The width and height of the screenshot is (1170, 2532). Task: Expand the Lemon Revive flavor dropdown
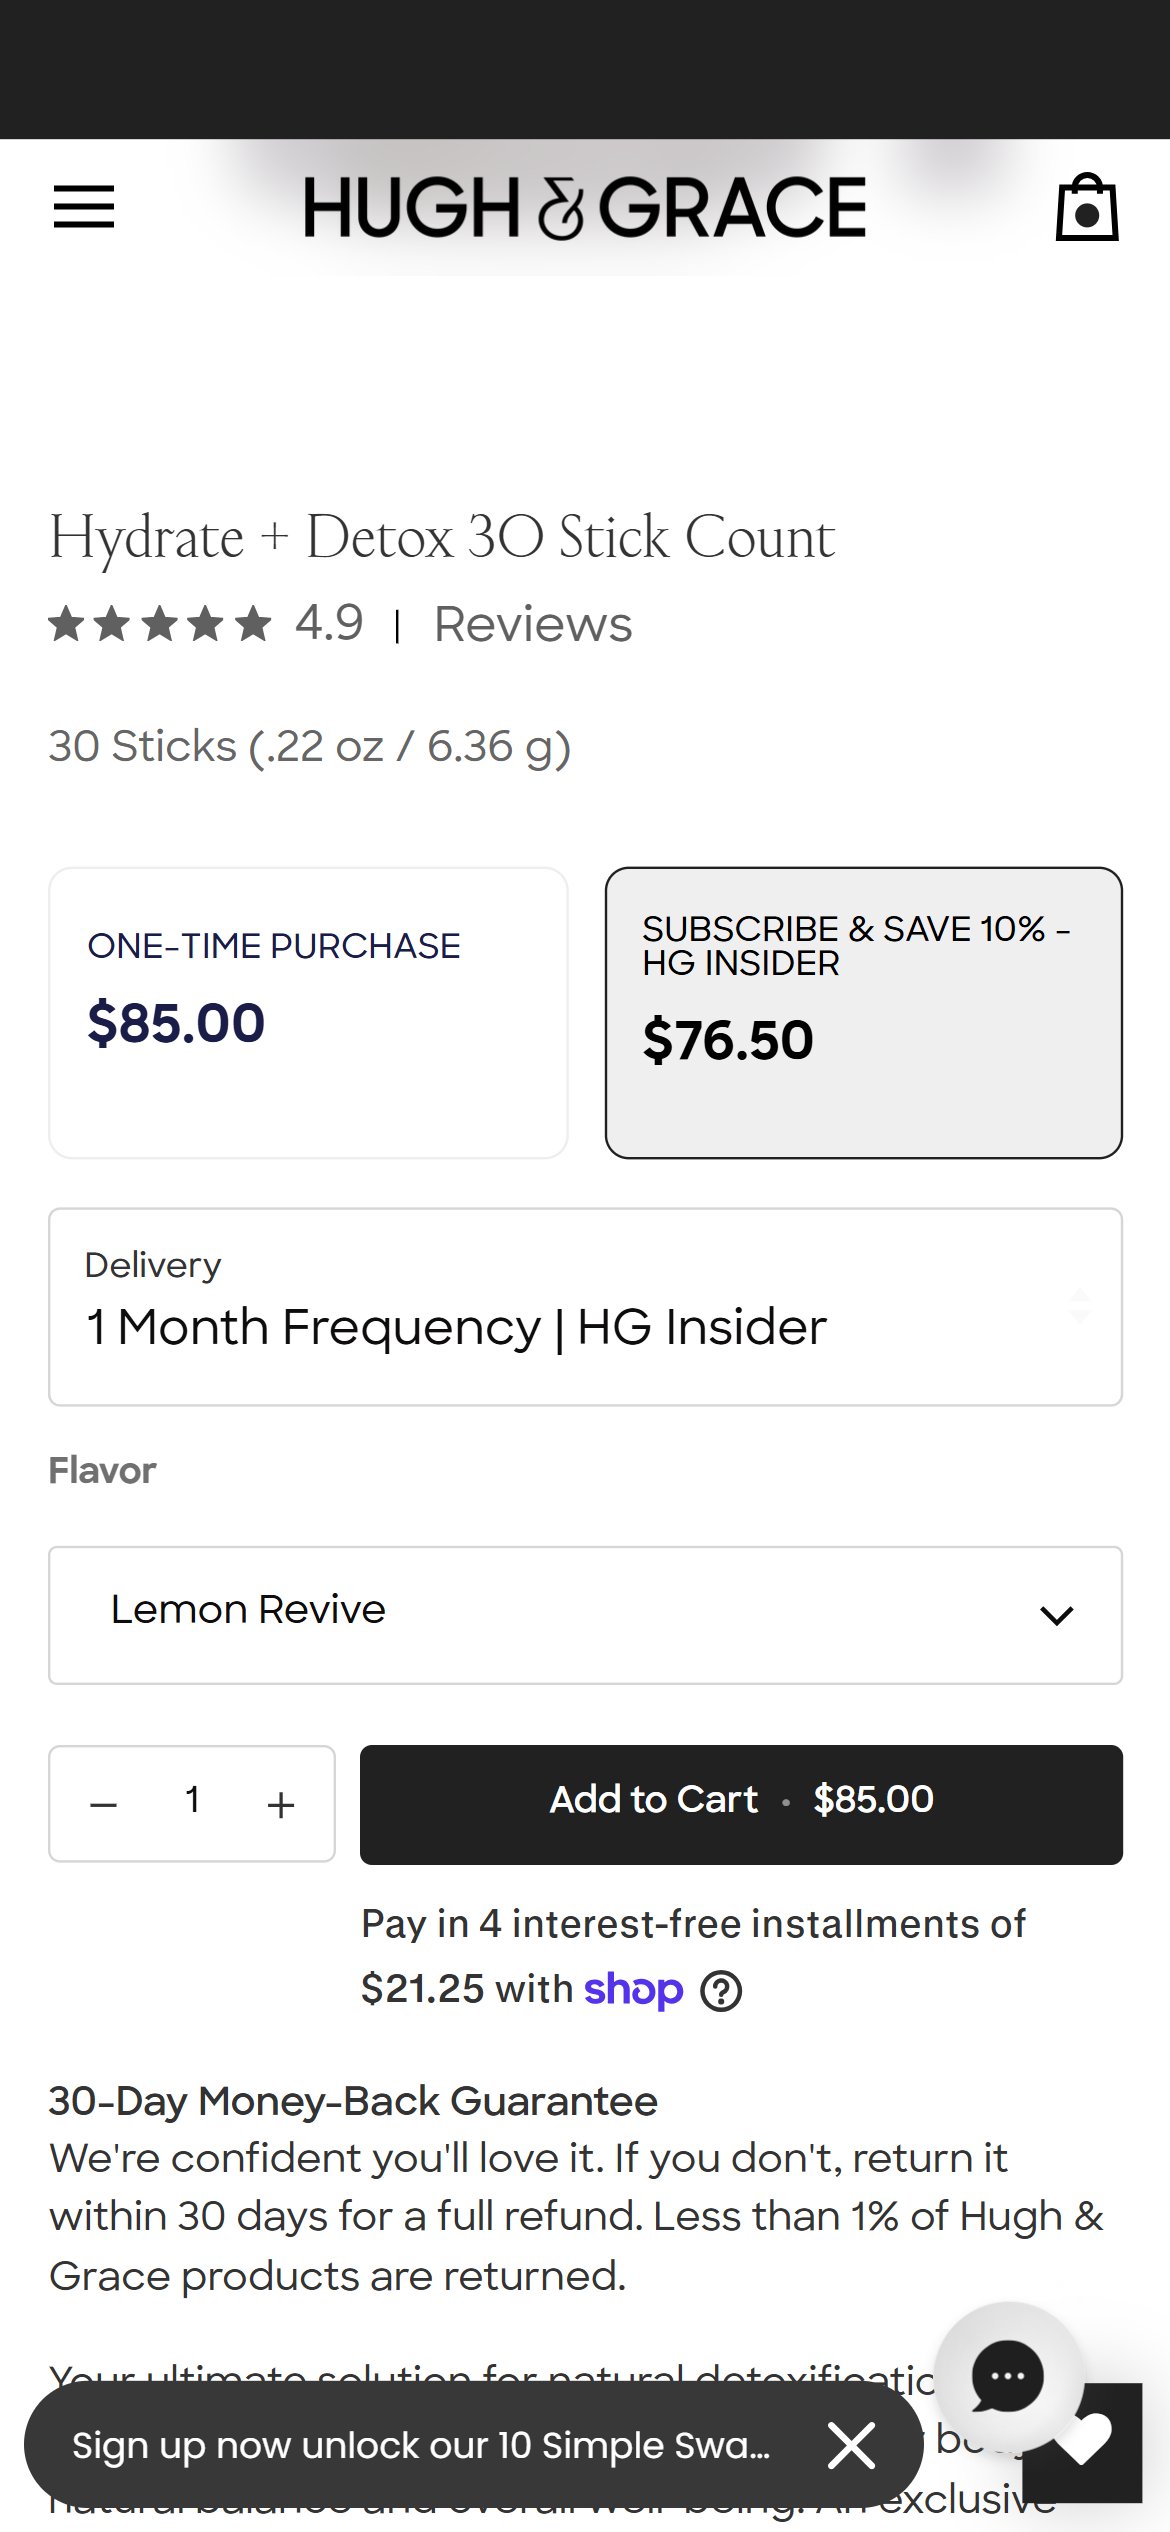585,1615
